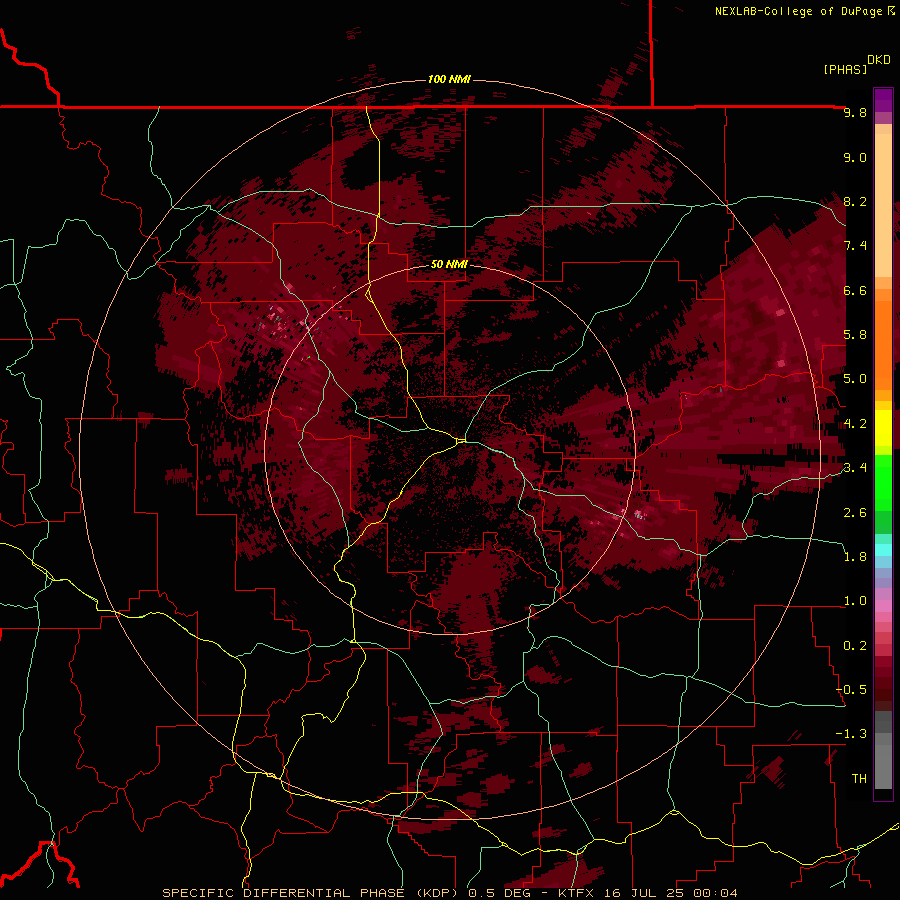
Task: Click the -1.3 legend value
Action: (x=852, y=735)
